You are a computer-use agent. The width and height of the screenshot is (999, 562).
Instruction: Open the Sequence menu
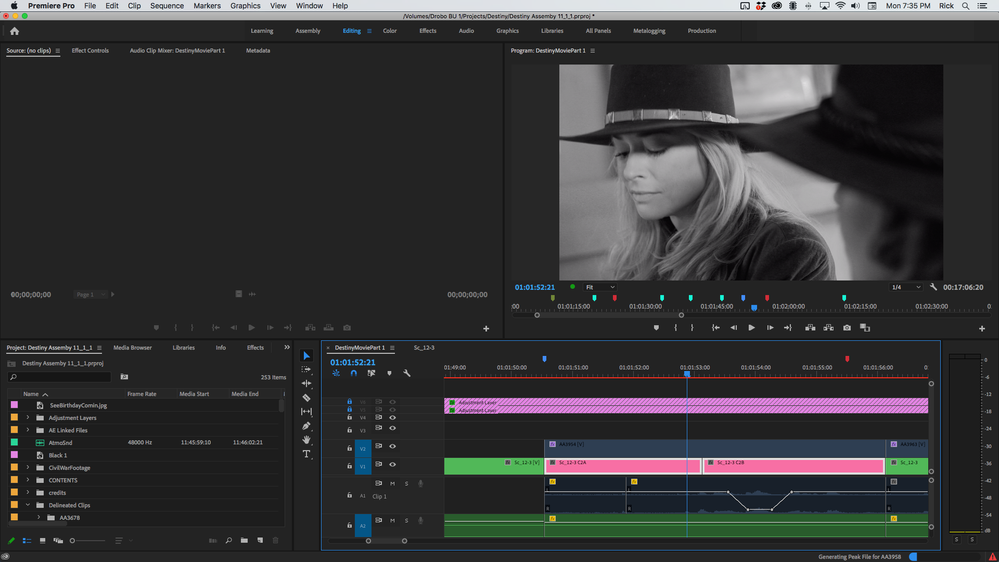tap(166, 6)
